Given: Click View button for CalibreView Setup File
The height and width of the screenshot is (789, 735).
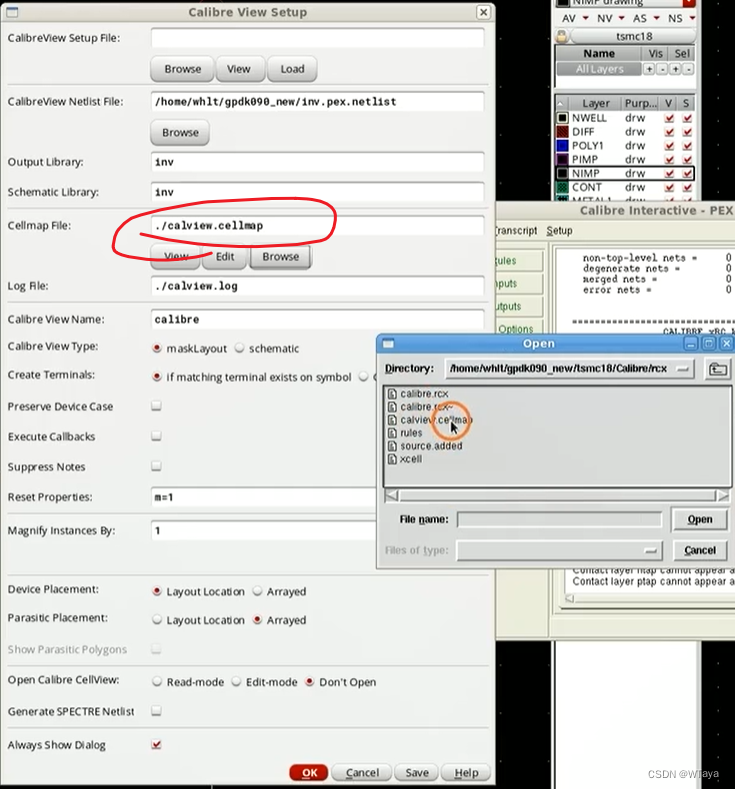Looking at the screenshot, I should 238,69.
